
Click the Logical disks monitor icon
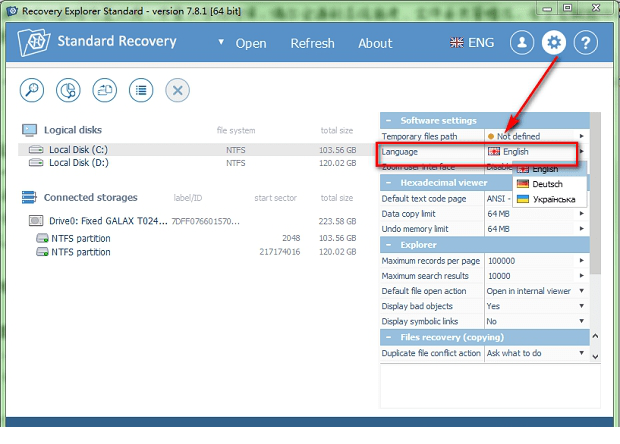click(x=30, y=130)
